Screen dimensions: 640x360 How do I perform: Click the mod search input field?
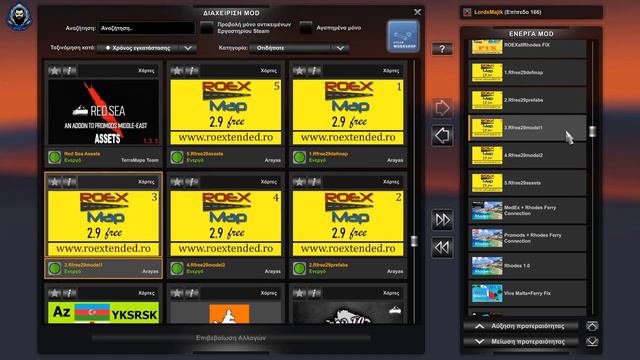(x=146, y=28)
